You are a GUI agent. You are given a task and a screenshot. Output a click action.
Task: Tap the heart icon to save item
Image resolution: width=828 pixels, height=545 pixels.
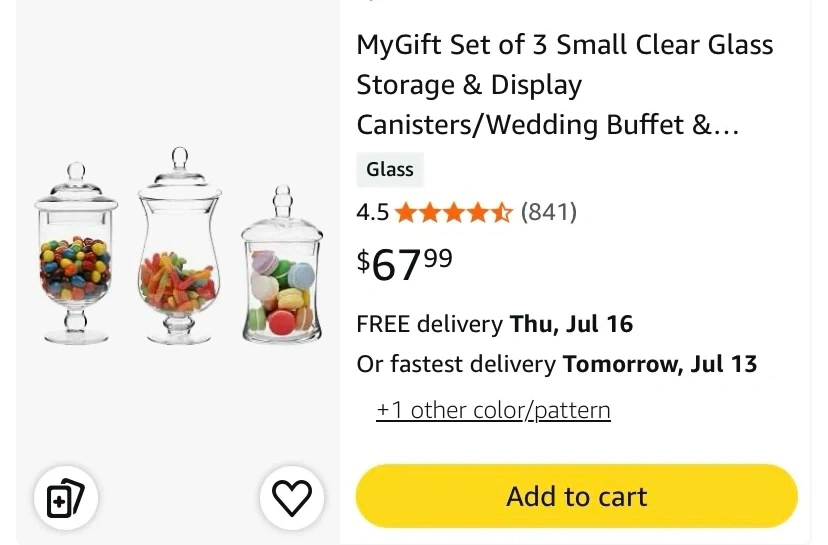click(291, 498)
